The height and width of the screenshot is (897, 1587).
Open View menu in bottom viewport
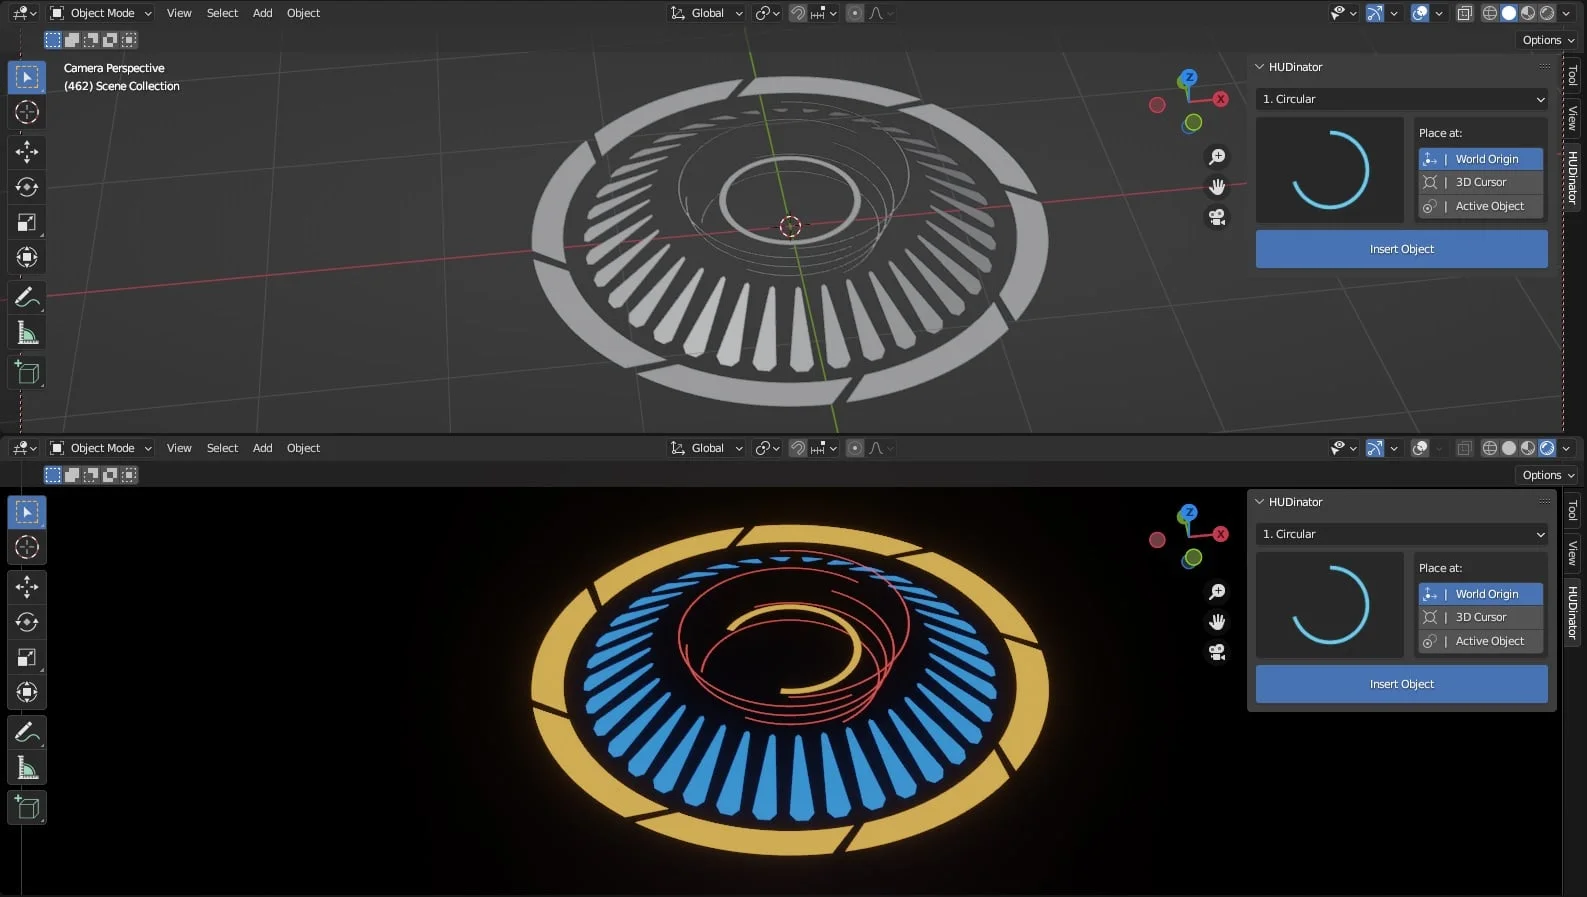[179, 448]
